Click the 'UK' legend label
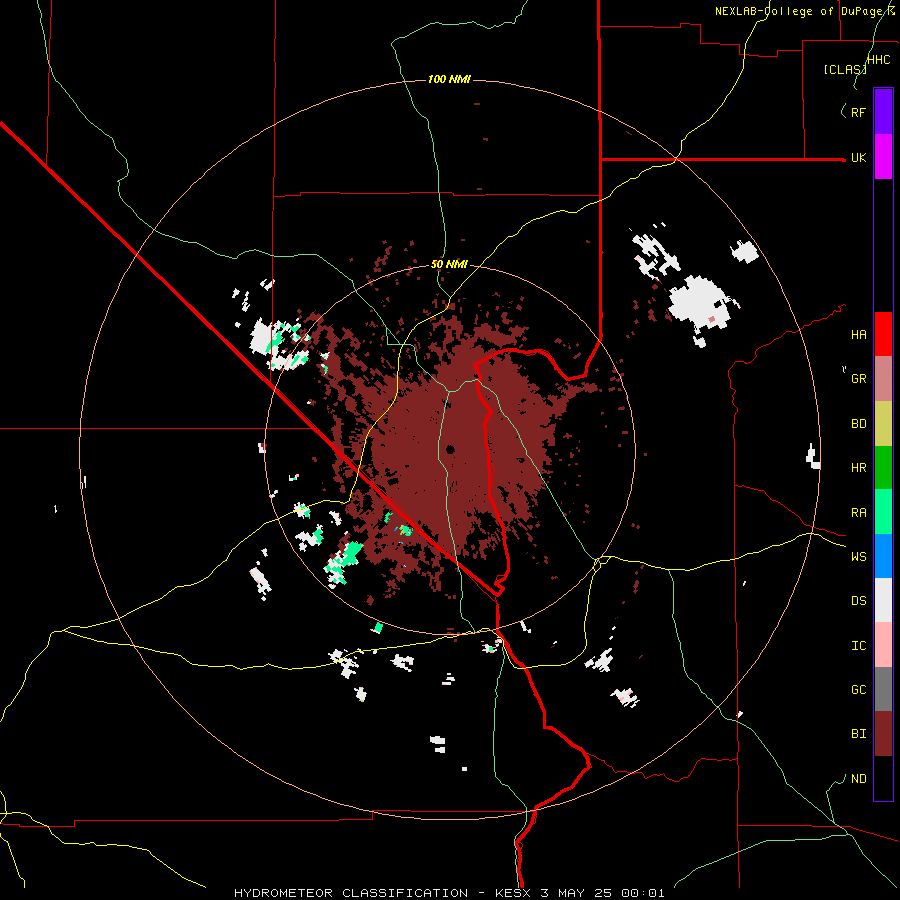The width and height of the screenshot is (900, 900). [x=859, y=157]
